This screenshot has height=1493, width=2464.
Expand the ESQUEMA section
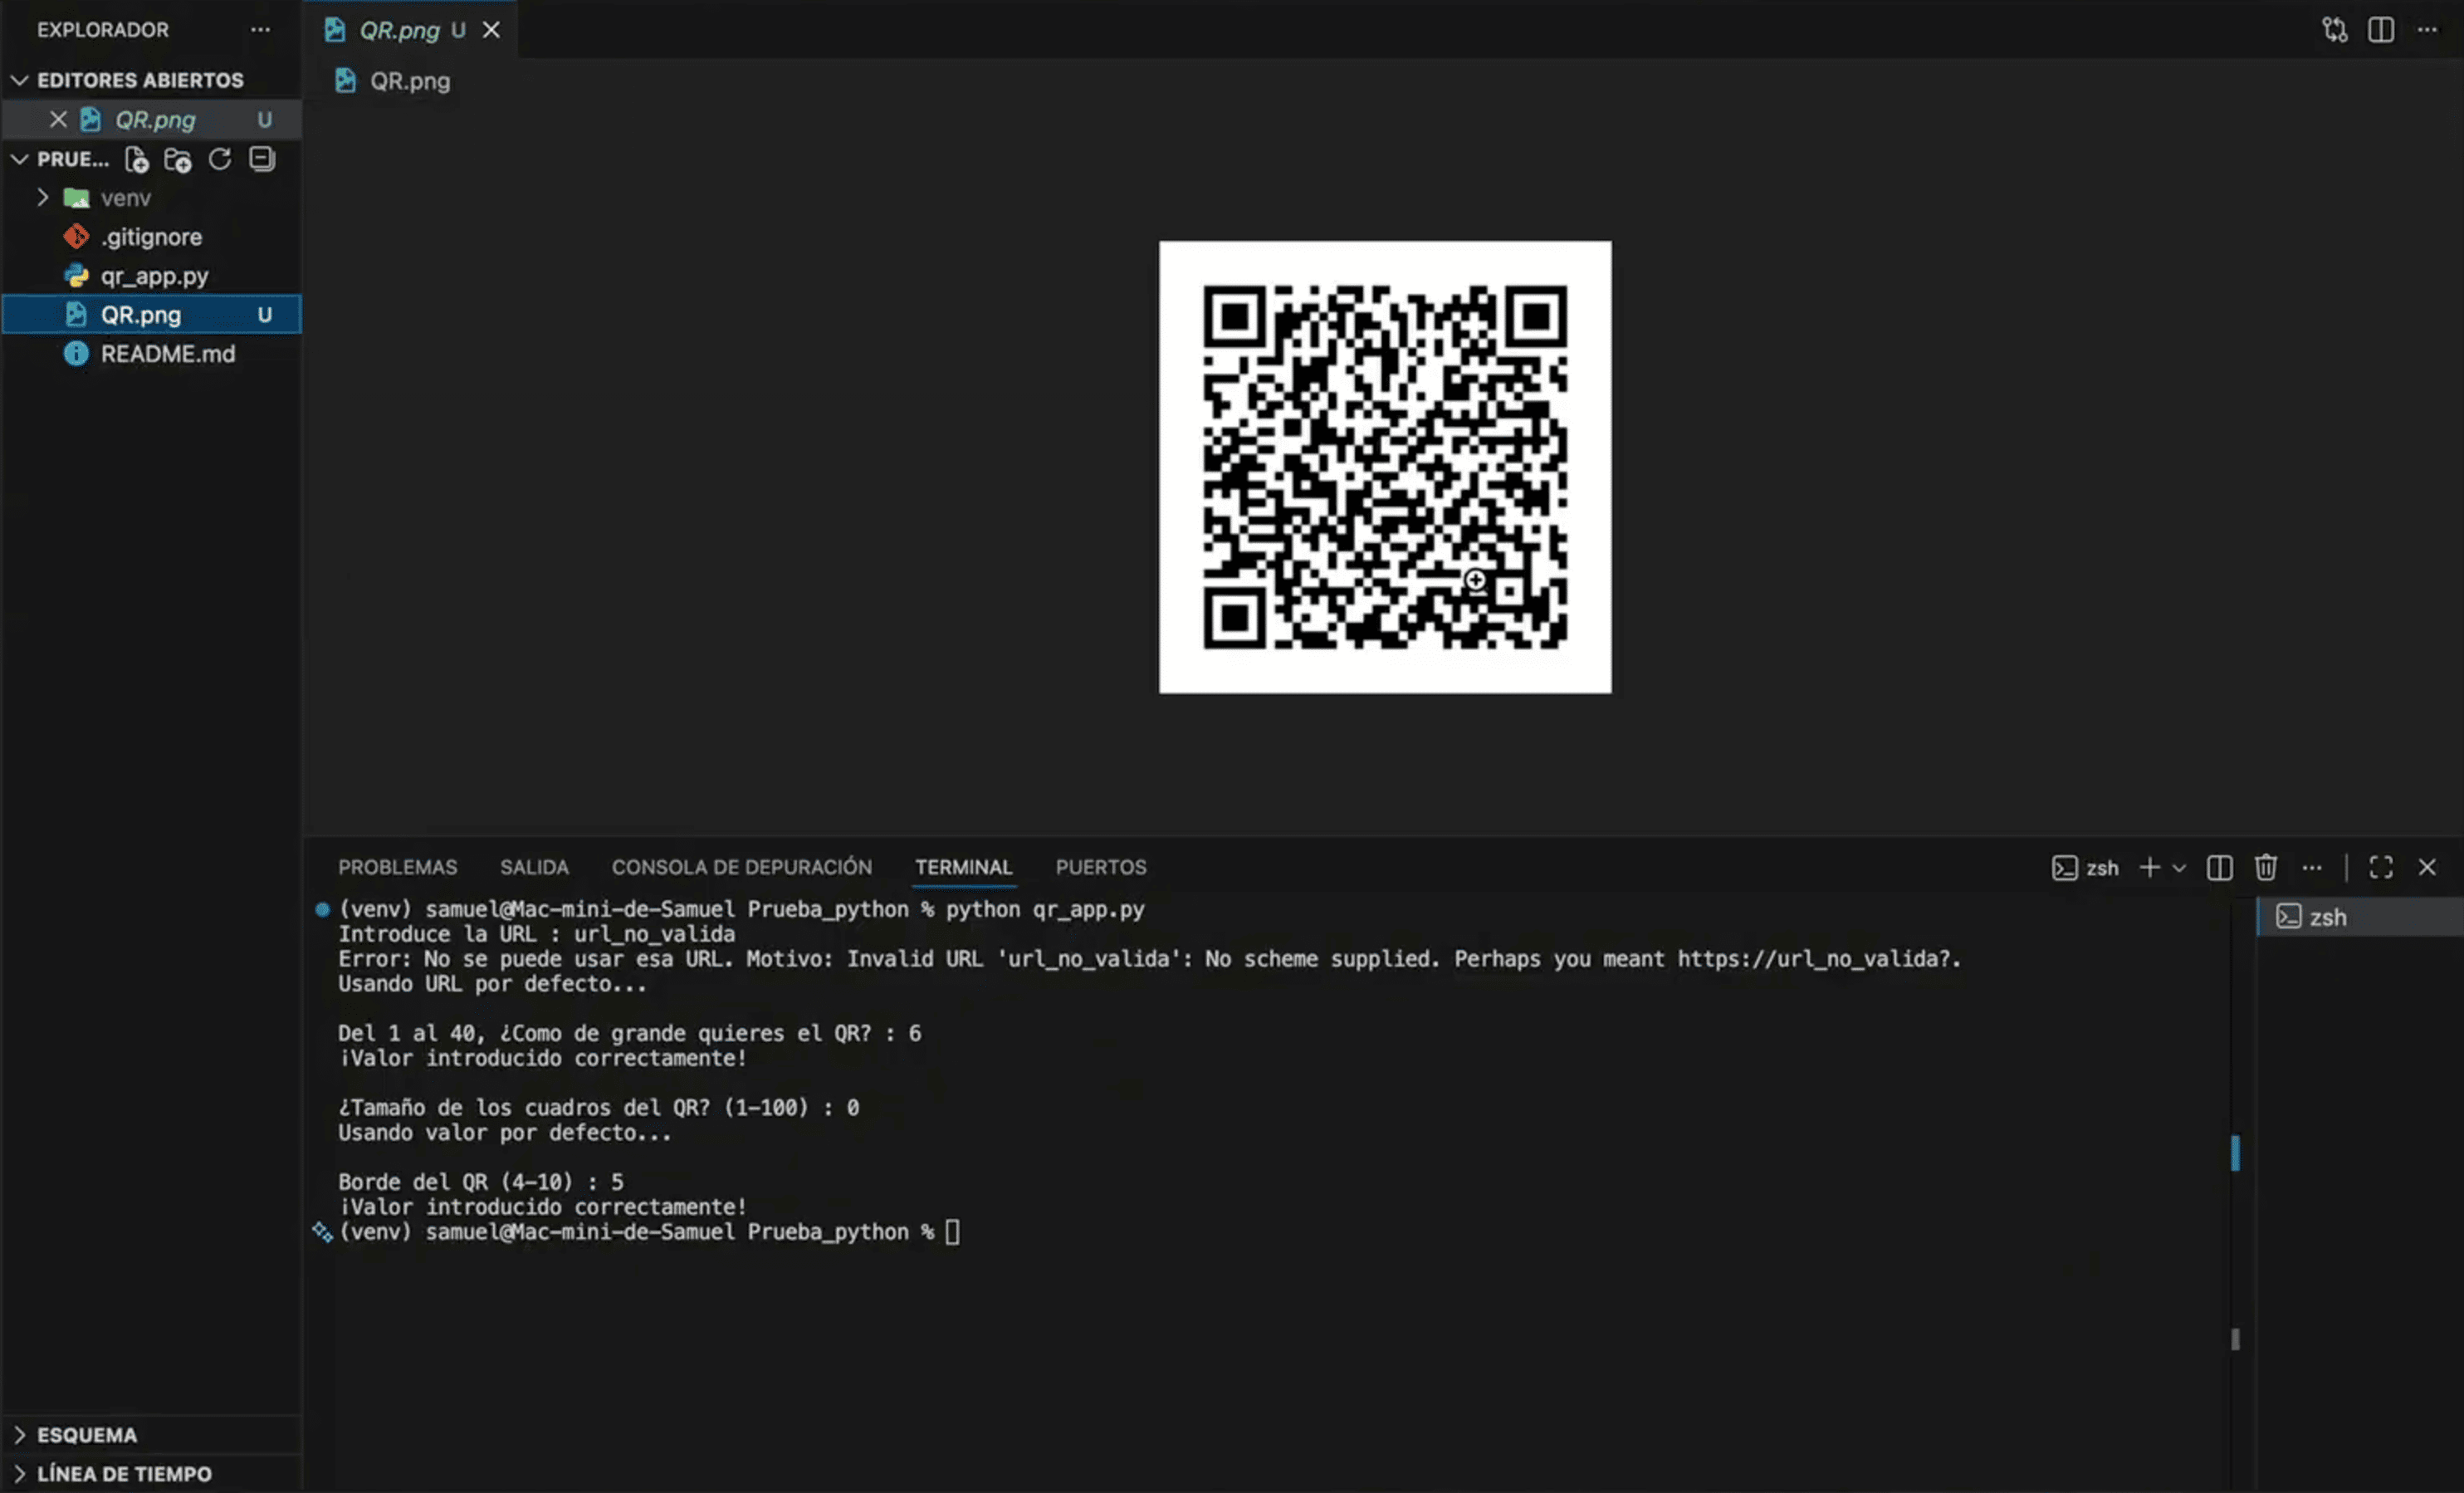87,1435
